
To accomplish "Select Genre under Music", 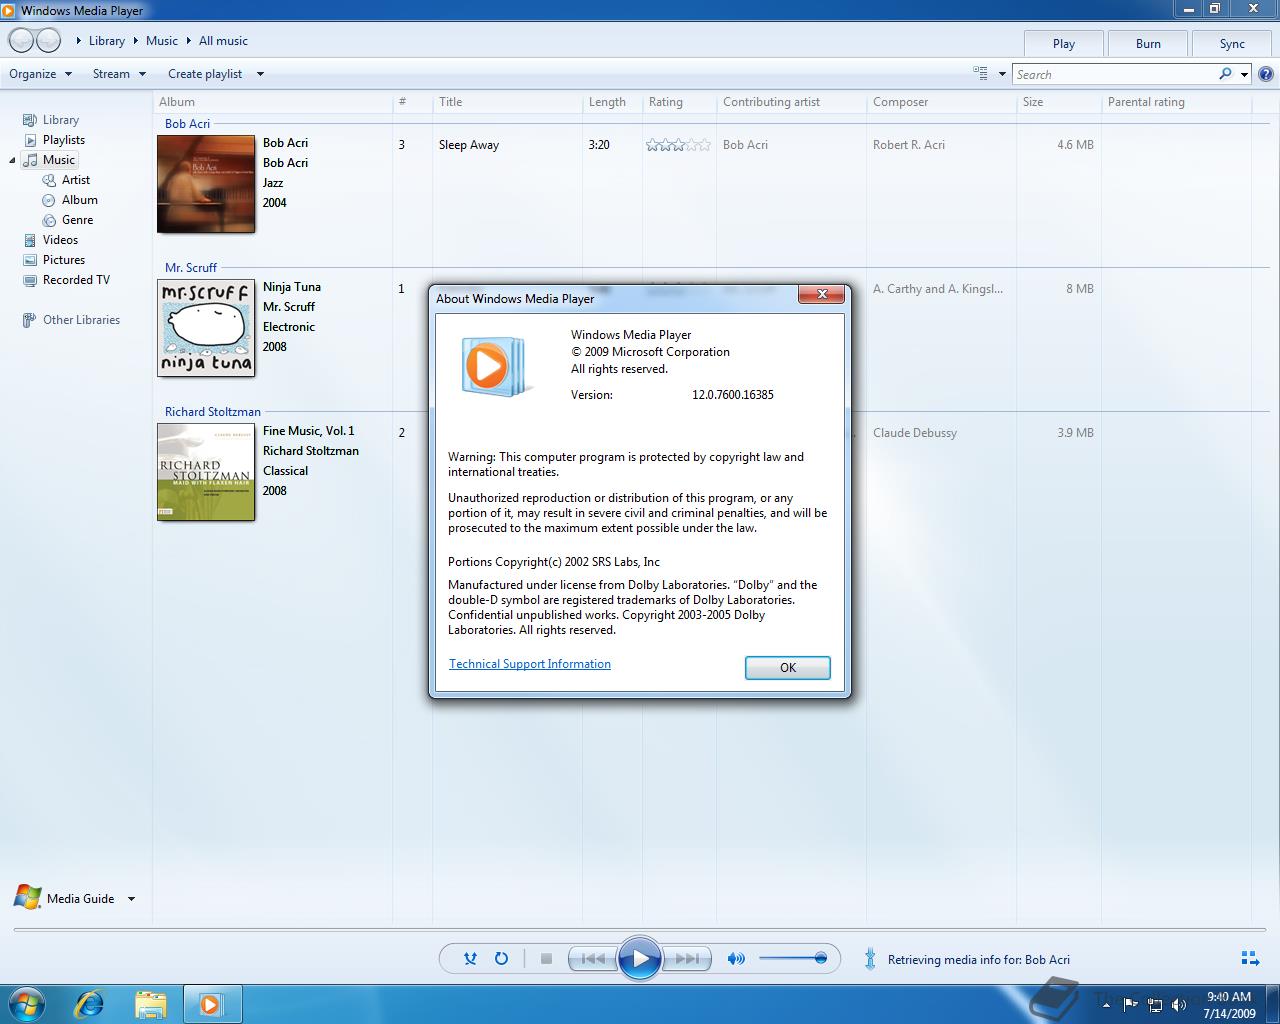I will [x=77, y=220].
